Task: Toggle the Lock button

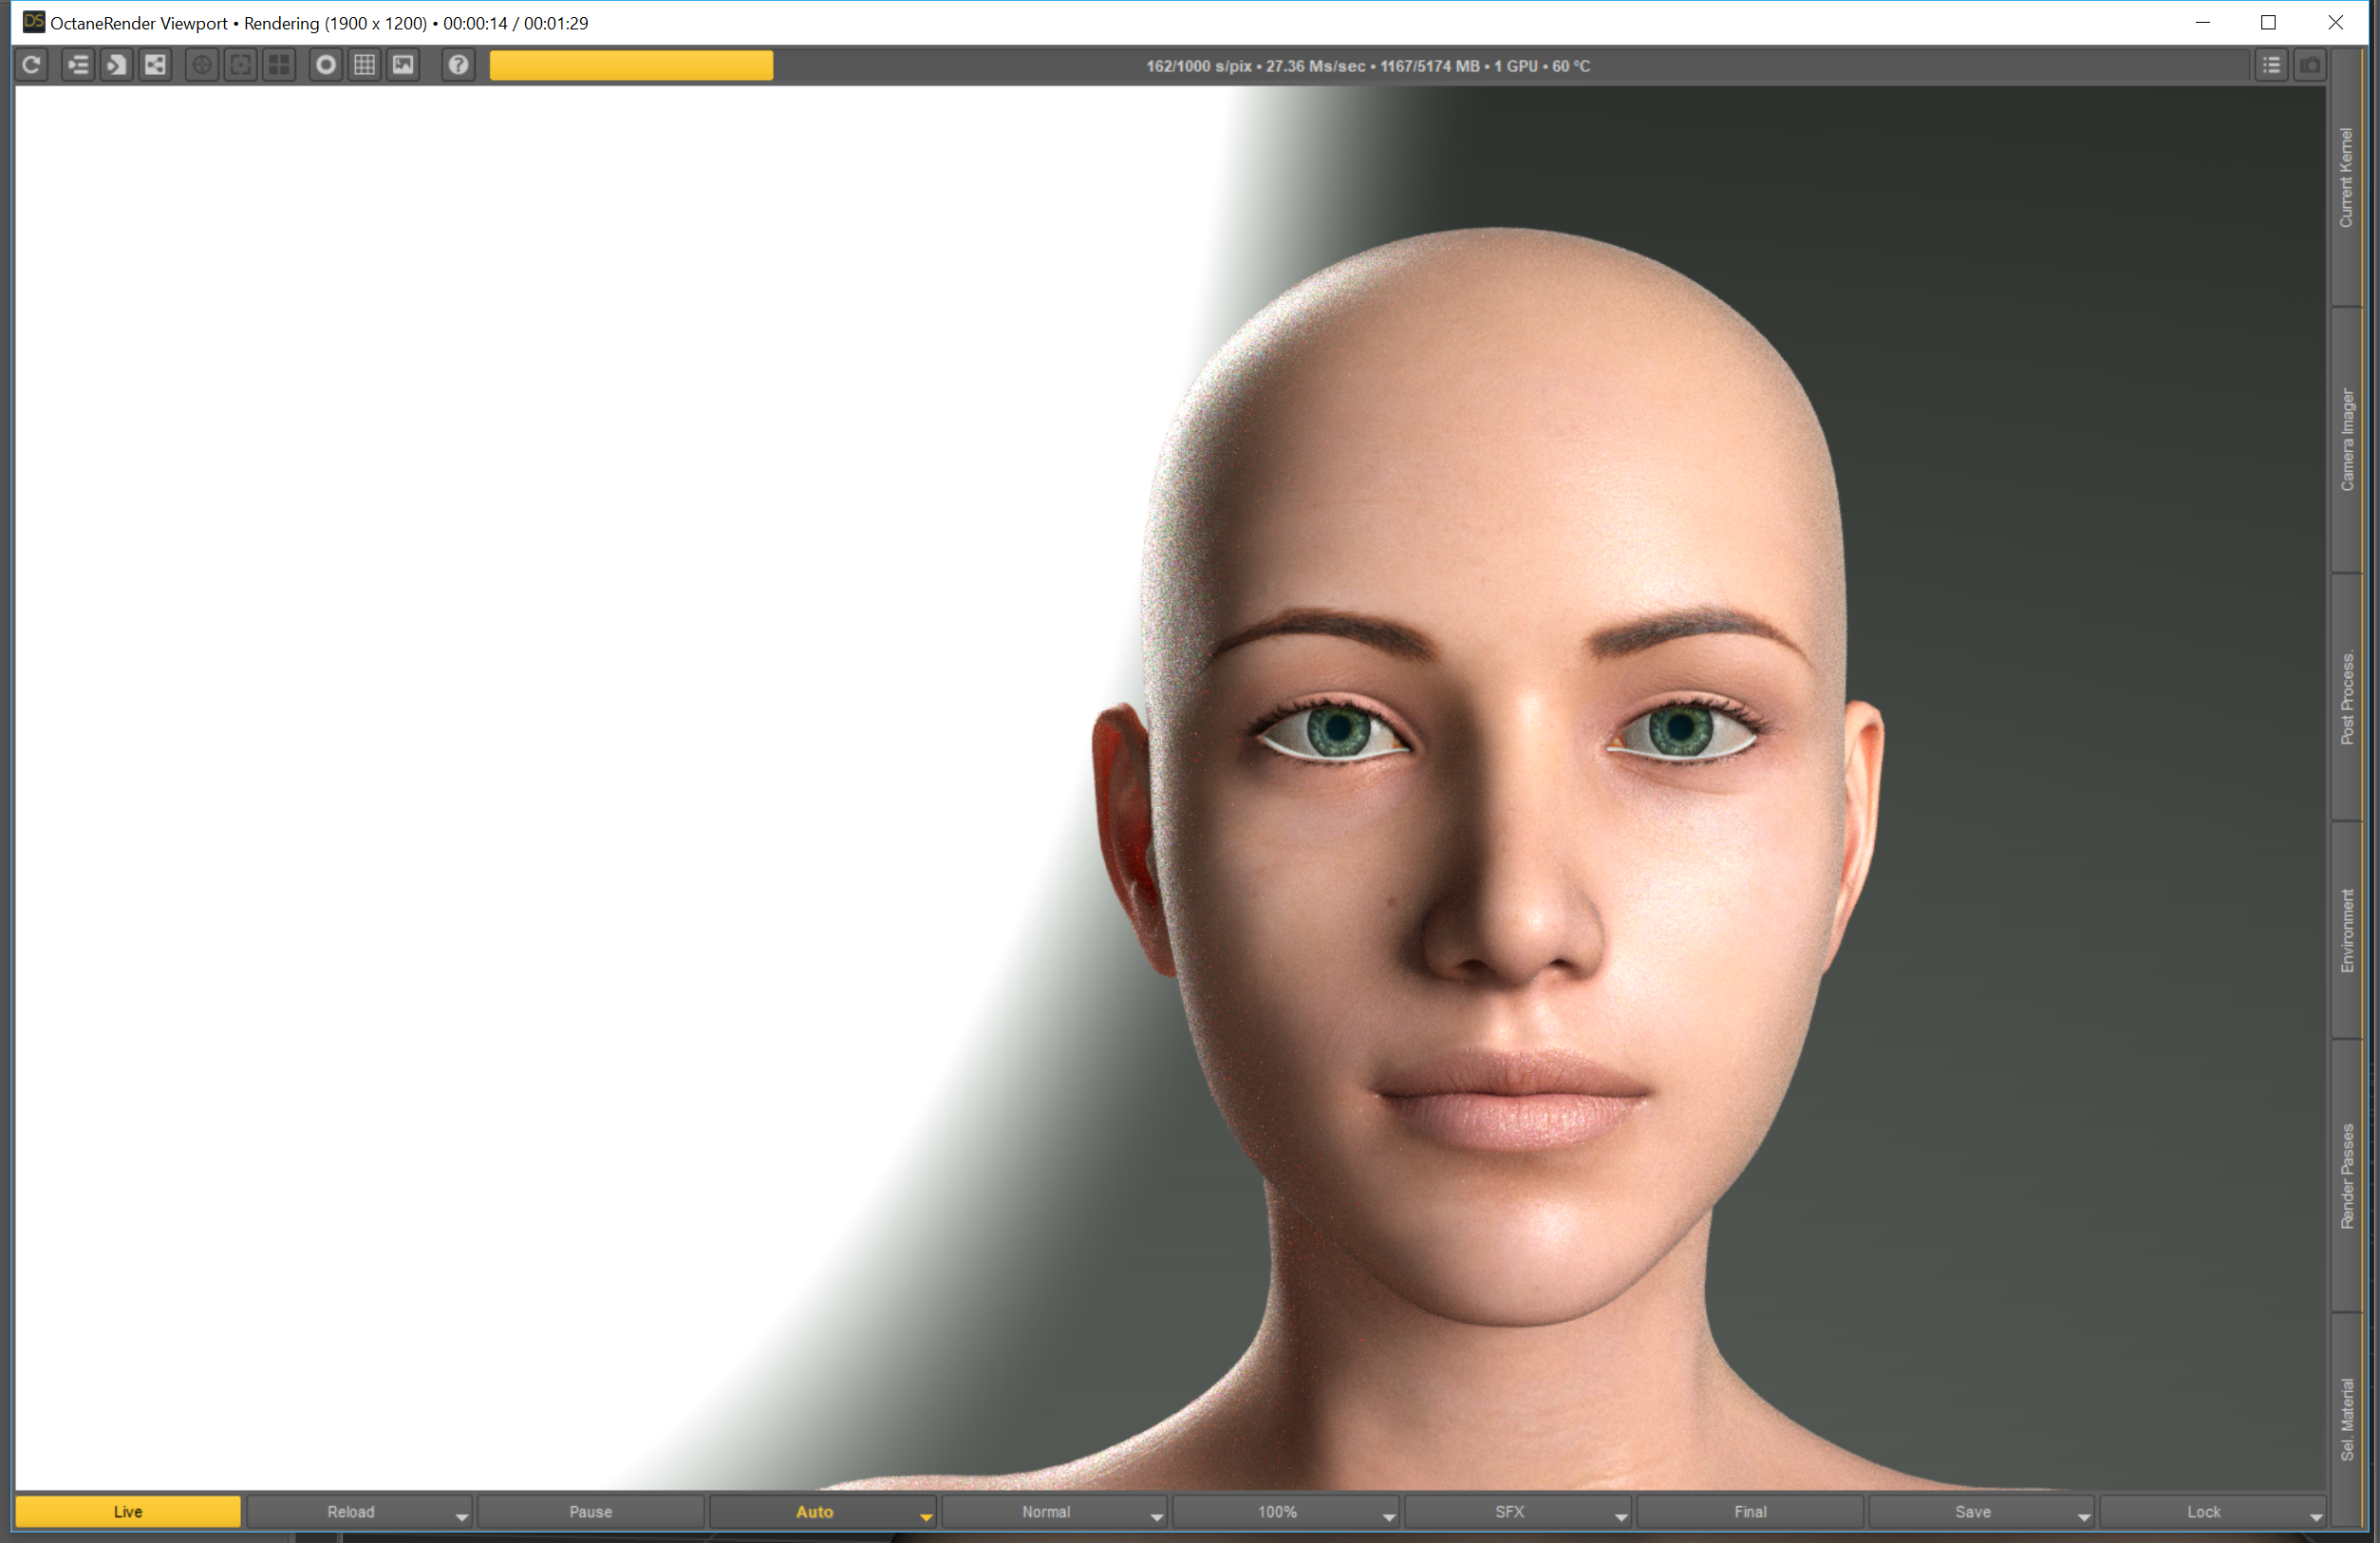Action: 2203,1512
